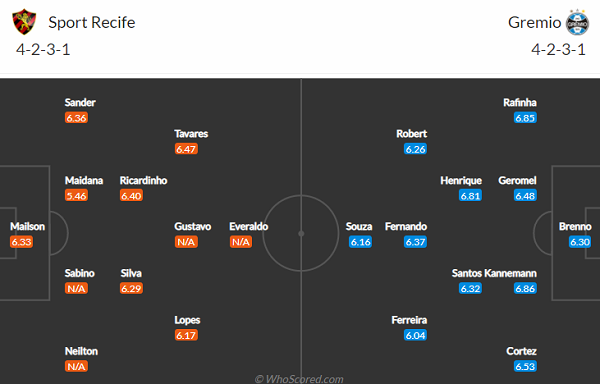
Task: Select Neilton's N/A rating badge
Action: tap(76, 366)
